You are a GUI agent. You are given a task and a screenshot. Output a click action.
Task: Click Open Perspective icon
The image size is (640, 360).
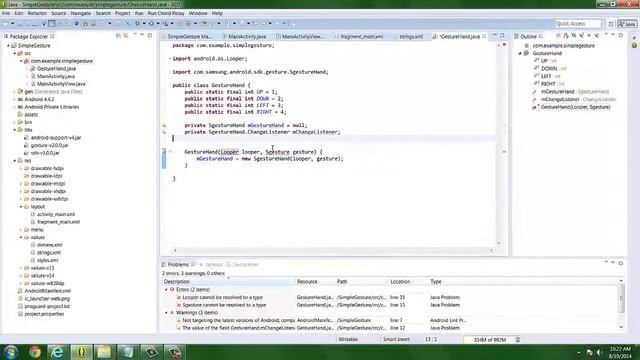tap(611, 24)
